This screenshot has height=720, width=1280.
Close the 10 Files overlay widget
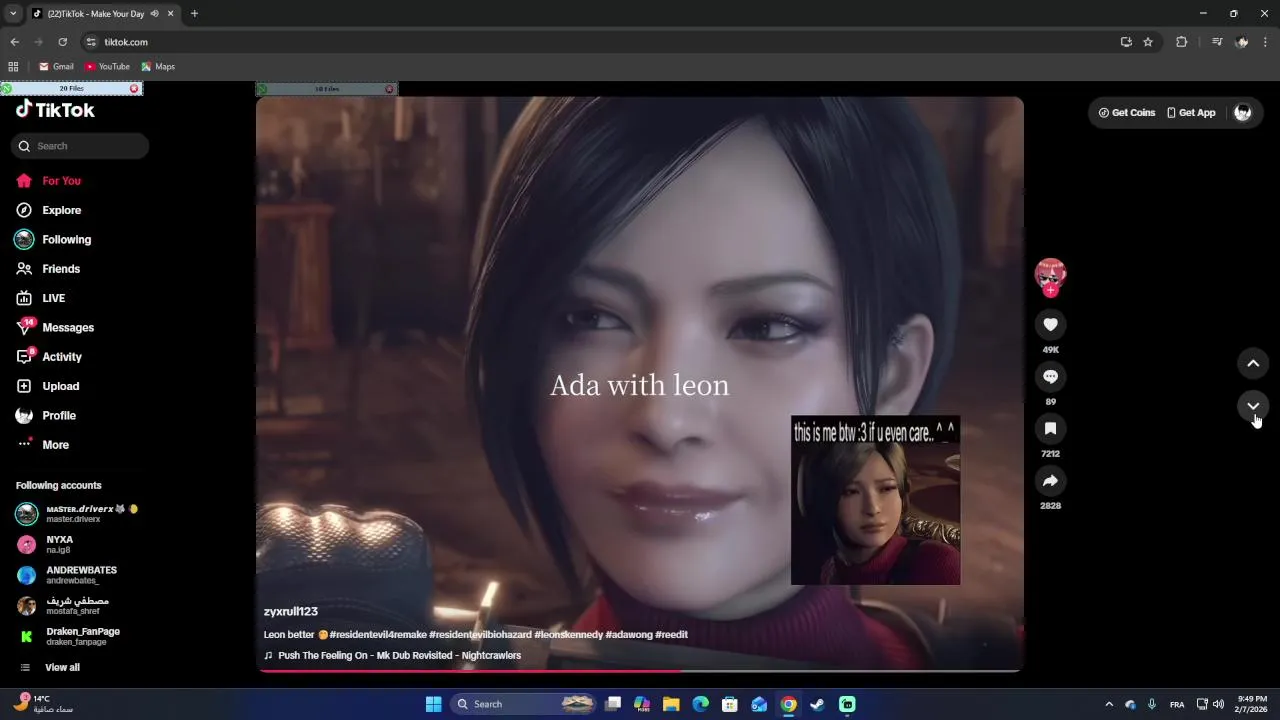[x=389, y=89]
